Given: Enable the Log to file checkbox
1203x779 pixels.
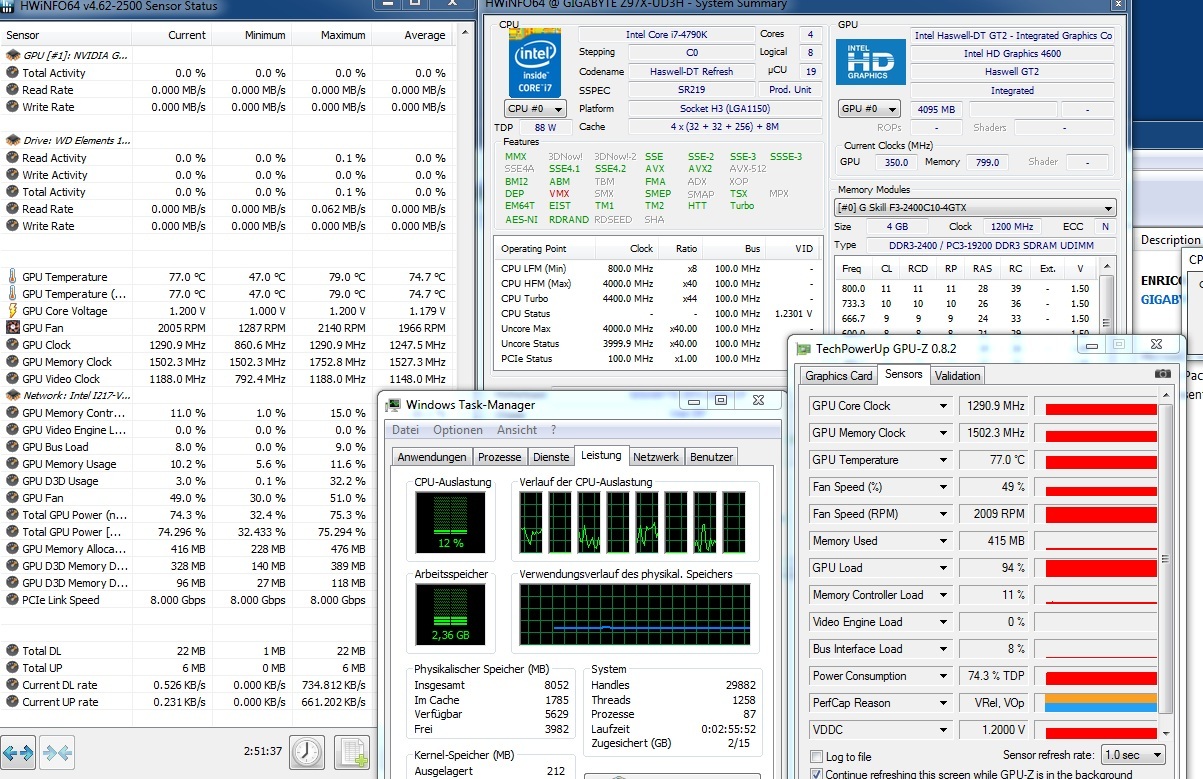Looking at the screenshot, I should pos(817,757).
